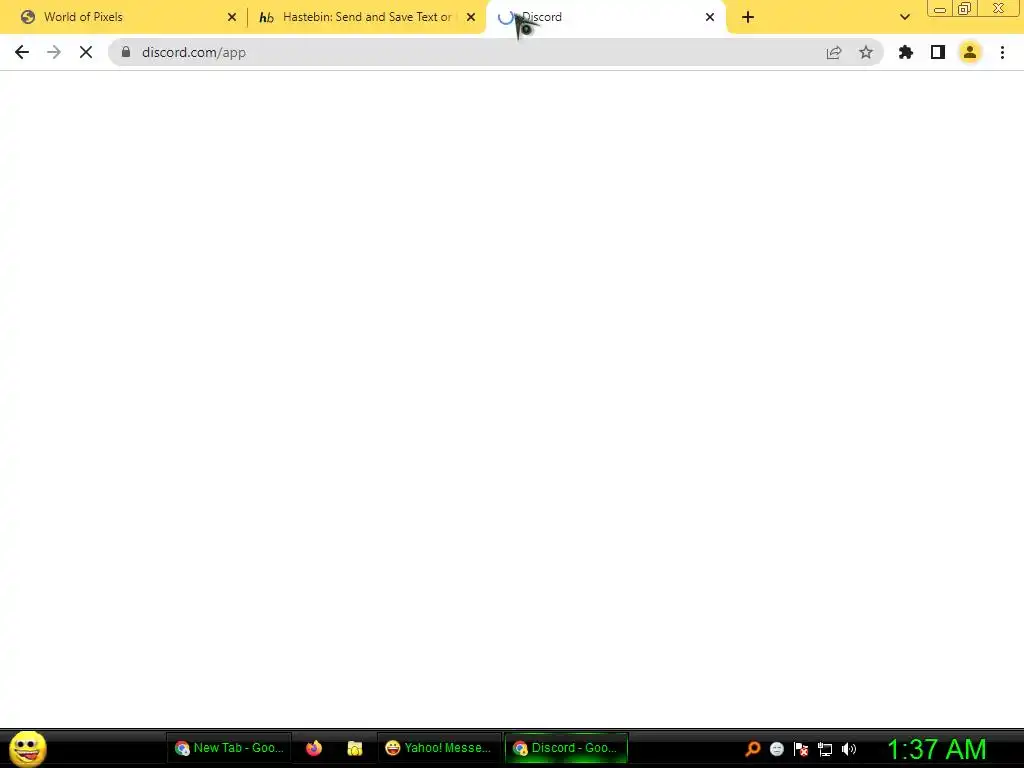Open the smiley Start menu button
The height and width of the screenshot is (768, 1024).
point(28,748)
